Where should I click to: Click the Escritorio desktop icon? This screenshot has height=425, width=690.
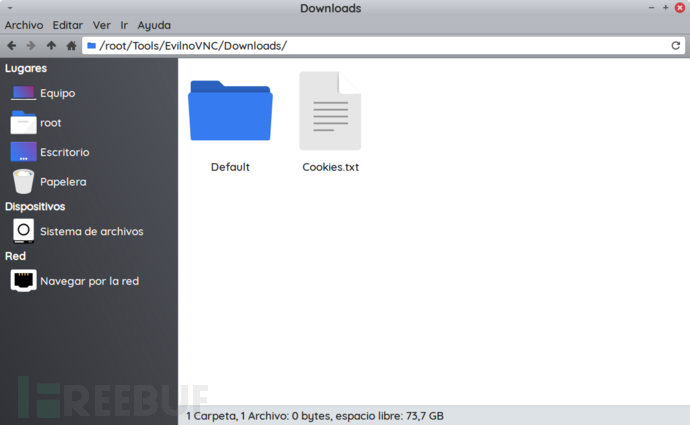(23, 152)
